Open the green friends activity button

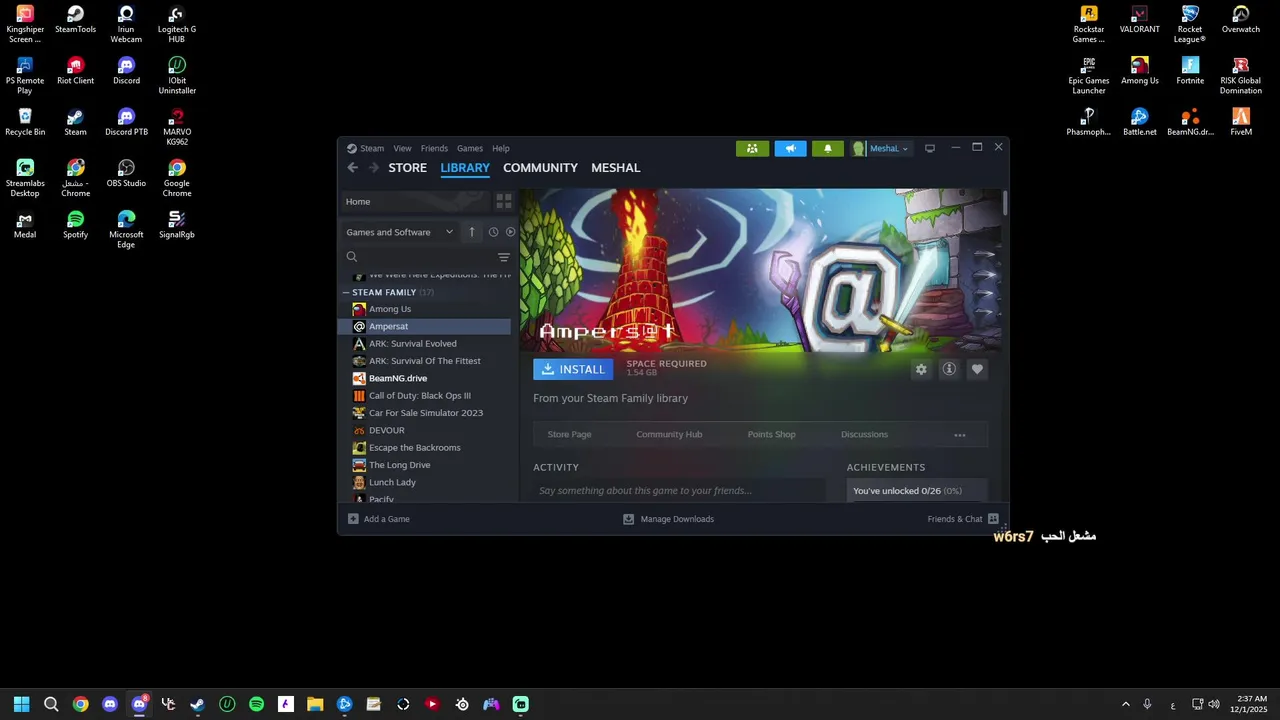tap(752, 149)
